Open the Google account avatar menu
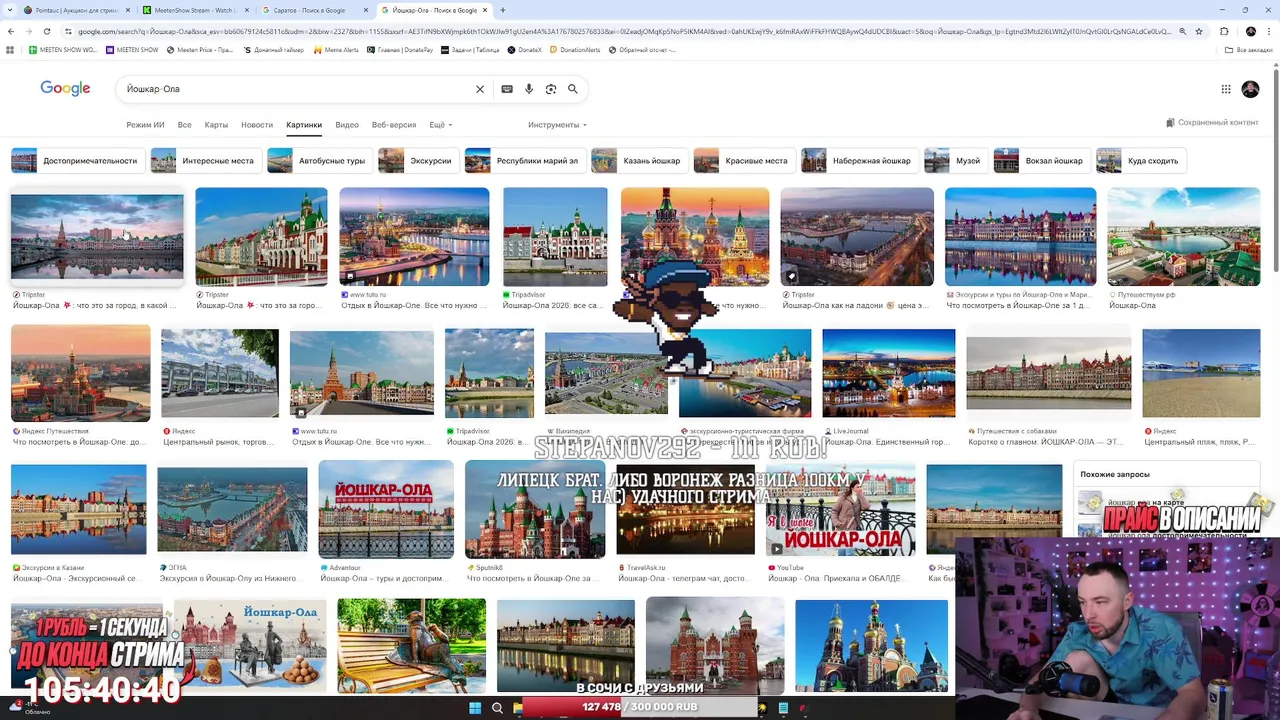1280x720 pixels. pos(1250,89)
